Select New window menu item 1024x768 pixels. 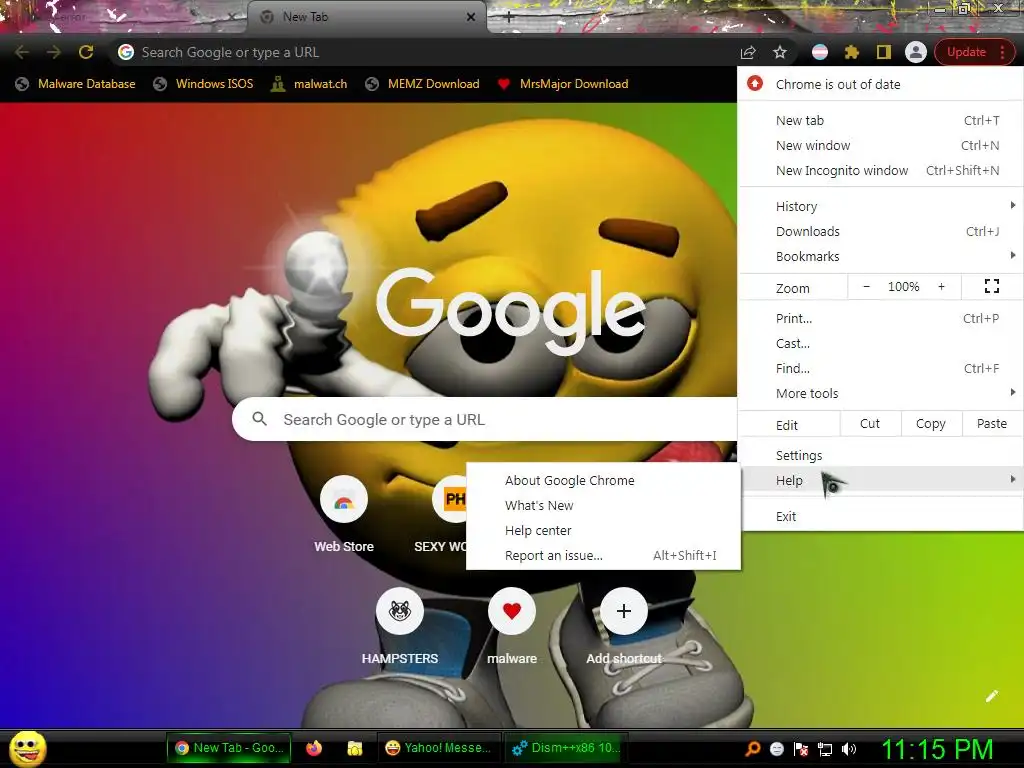point(880,145)
